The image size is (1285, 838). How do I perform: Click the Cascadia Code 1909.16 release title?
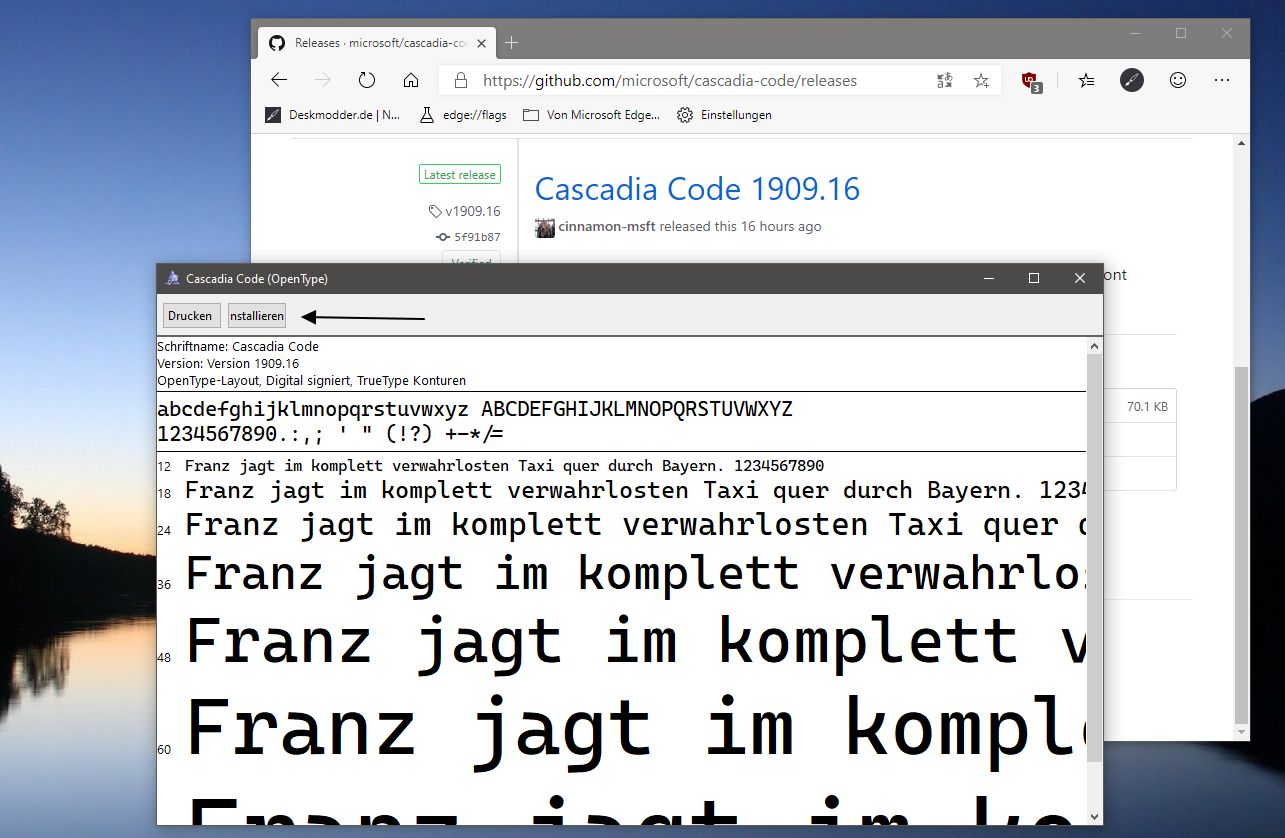click(697, 189)
